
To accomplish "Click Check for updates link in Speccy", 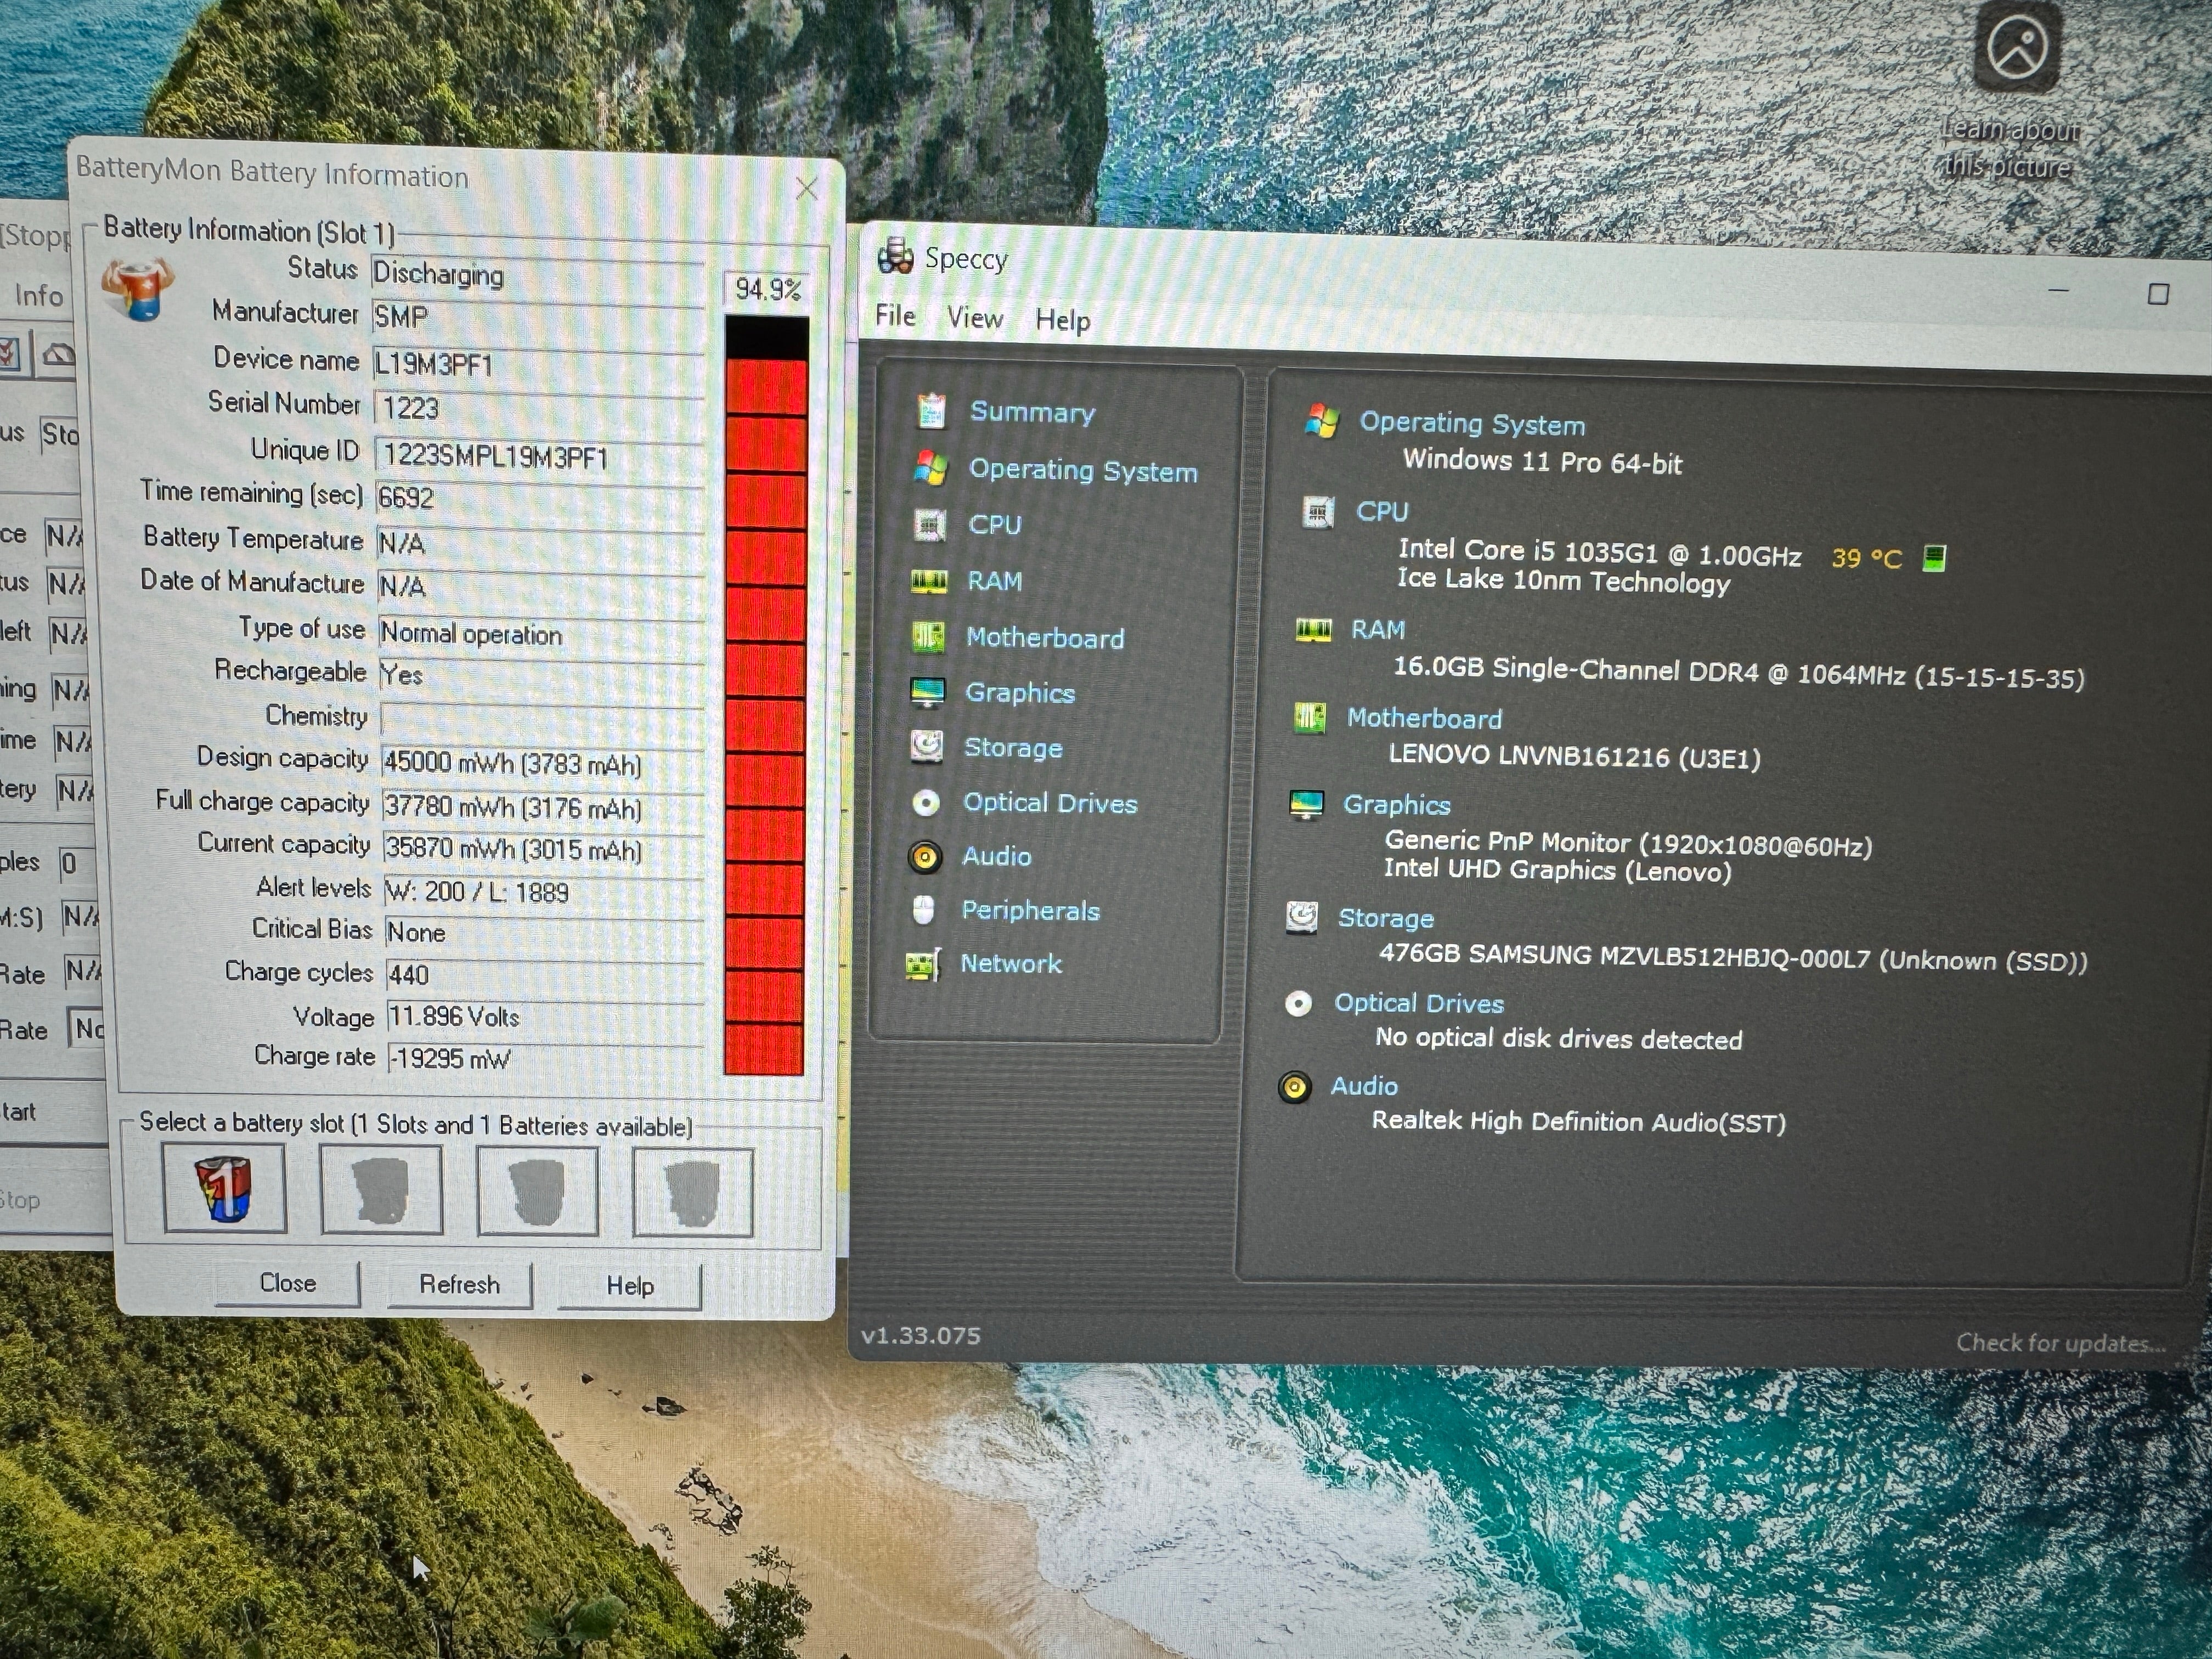I will click(x=2060, y=1342).
